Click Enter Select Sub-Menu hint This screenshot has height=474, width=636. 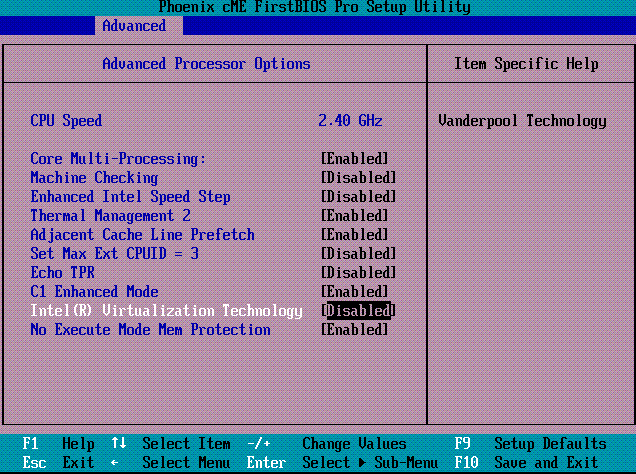pyautogui.click(x=342, y=463)
